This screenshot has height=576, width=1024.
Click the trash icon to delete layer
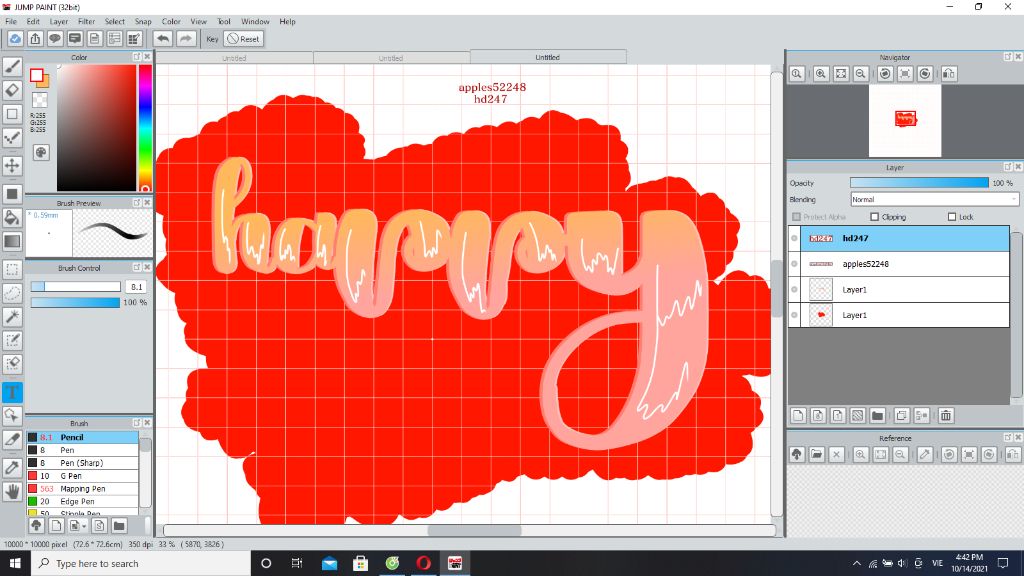point(946,415)
